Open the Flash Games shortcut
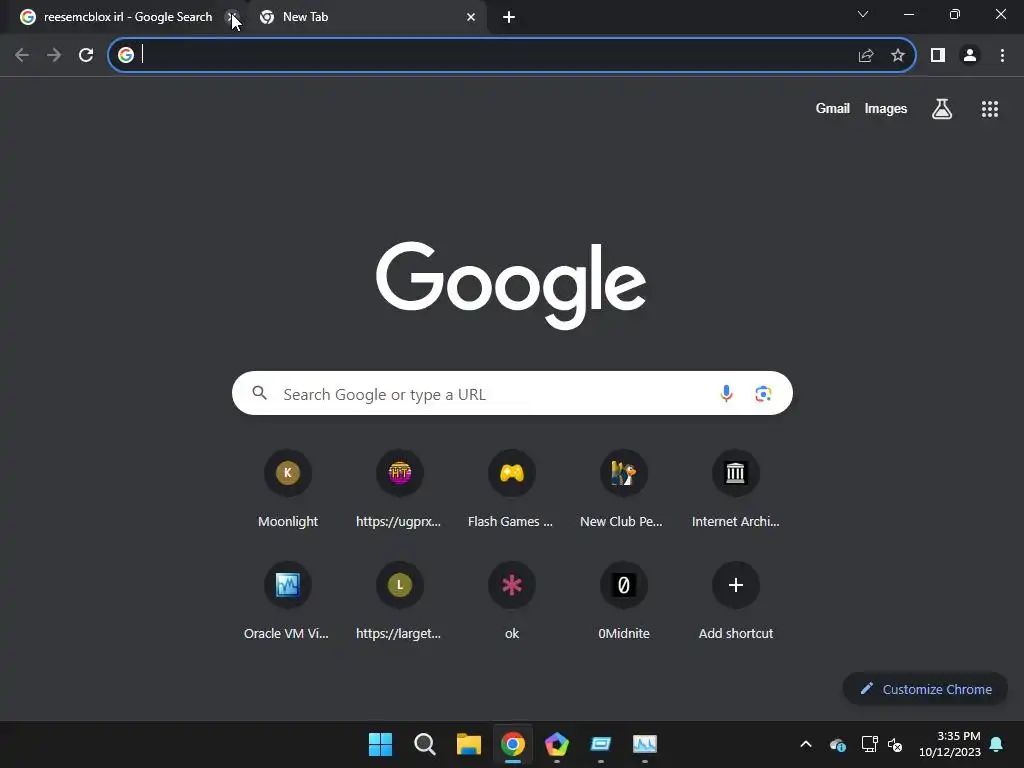This screenshot has width=1024, height=768. pyautogui.click(x=511, y=489)
